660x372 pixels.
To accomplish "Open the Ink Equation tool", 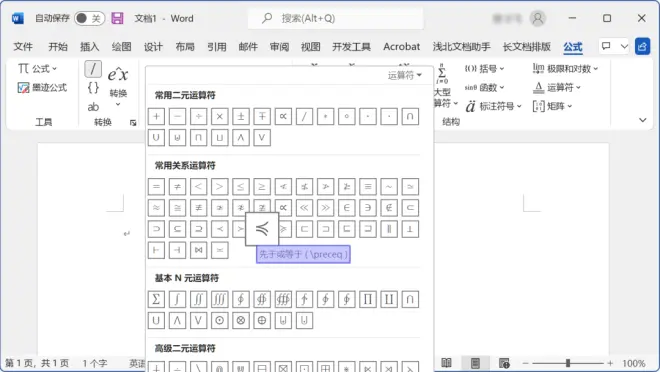I will [x=42, y=88].
